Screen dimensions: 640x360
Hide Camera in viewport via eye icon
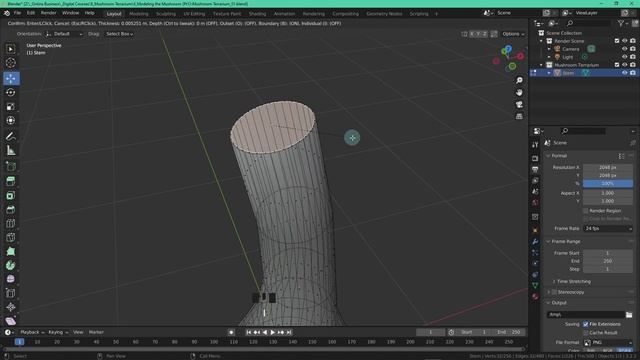tap(624, 49)
